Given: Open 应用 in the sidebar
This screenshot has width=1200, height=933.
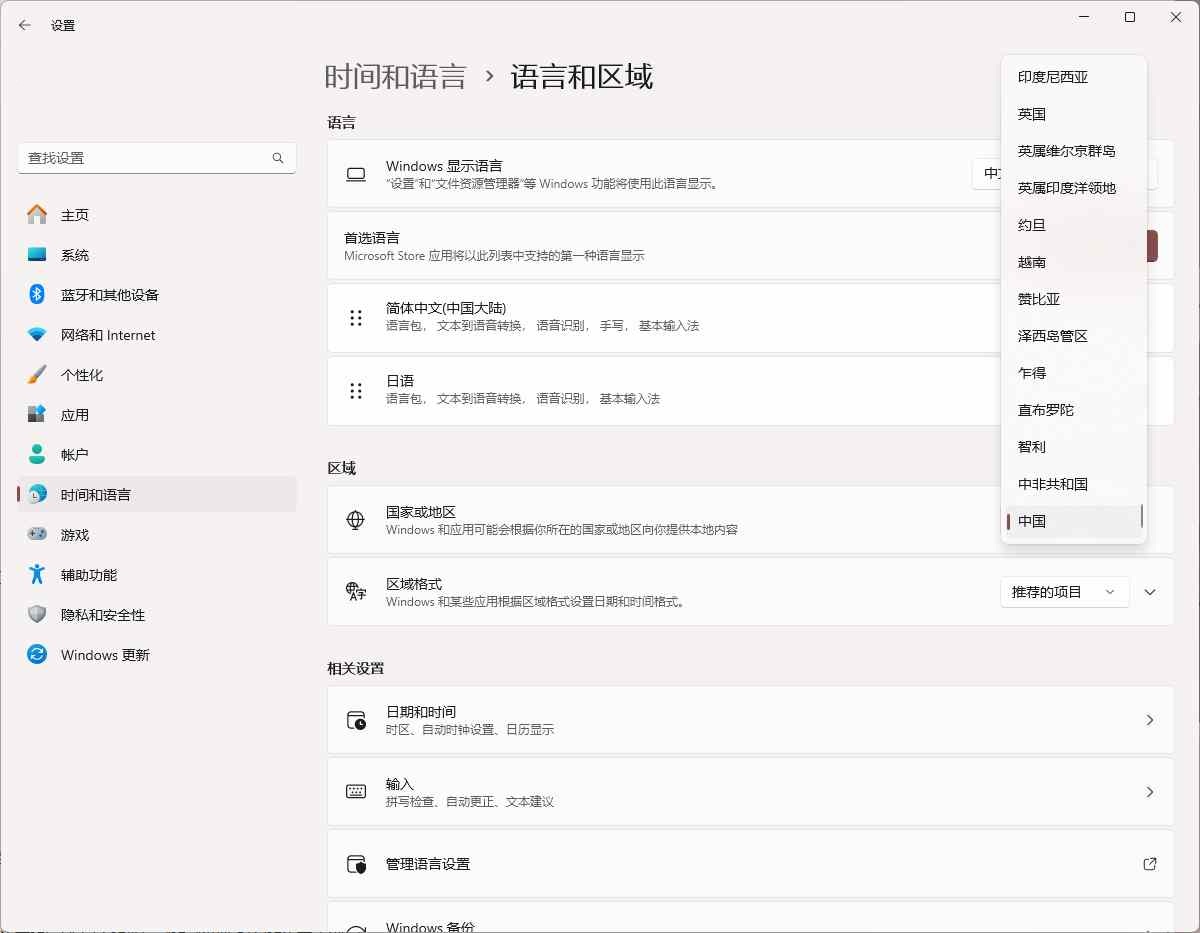Looking at the screenshot, I should click(157, 415).
